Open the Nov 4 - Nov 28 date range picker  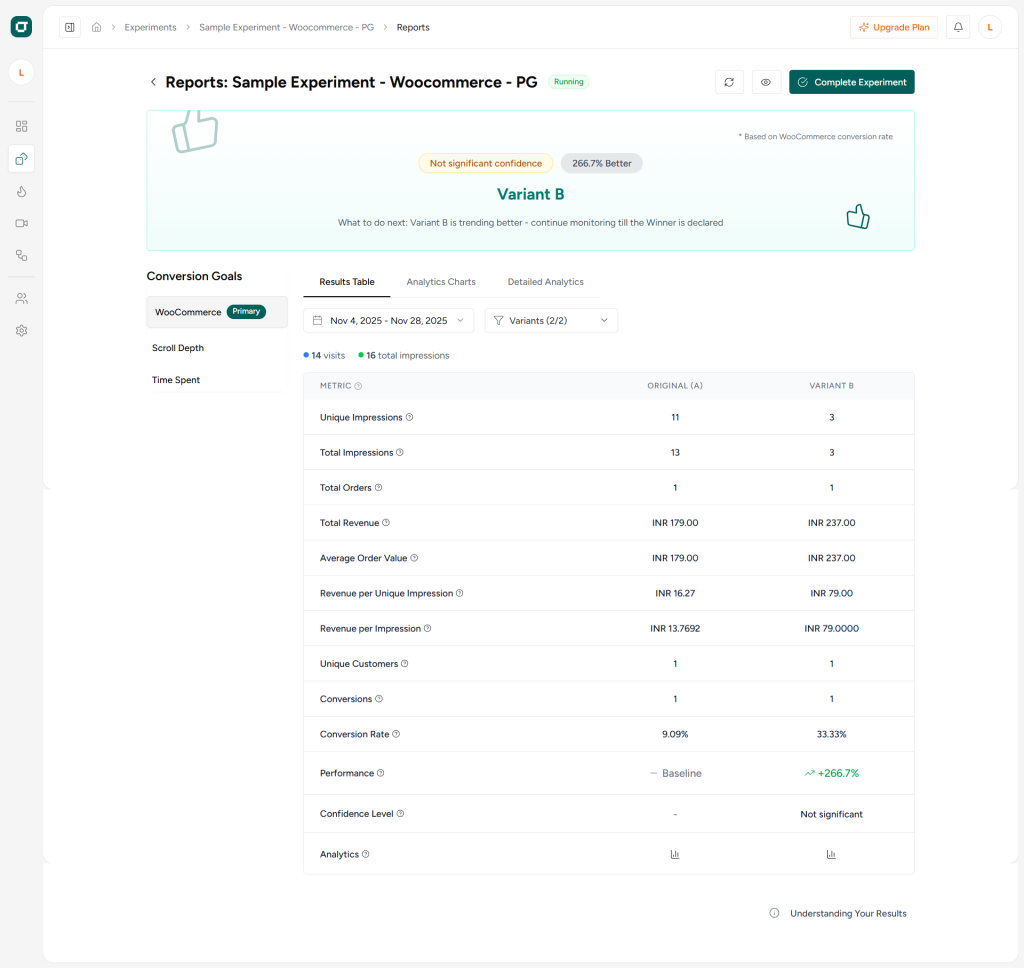(388, 320)
